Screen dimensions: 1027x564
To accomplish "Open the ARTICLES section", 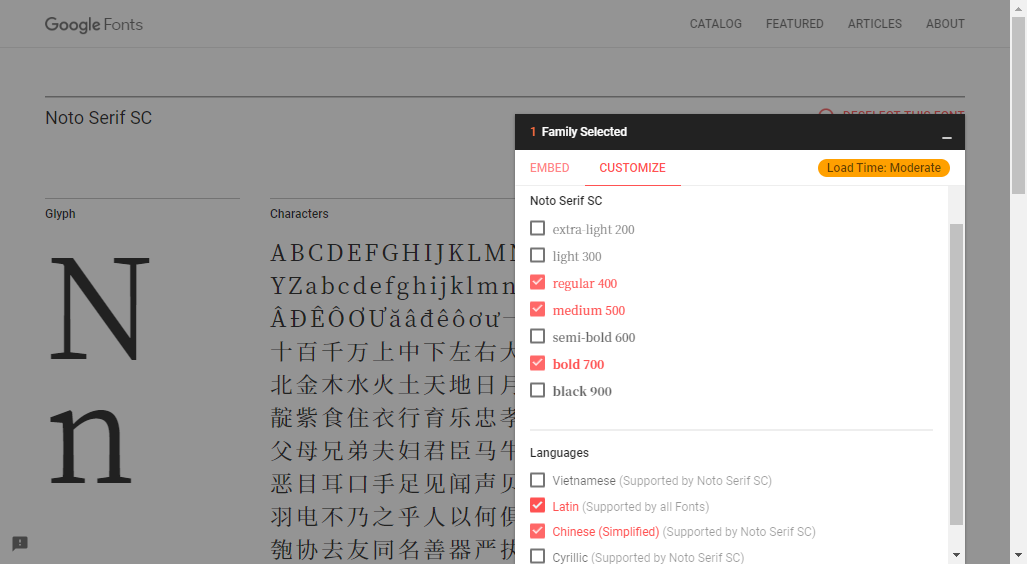I will click(x=874, y=24).
